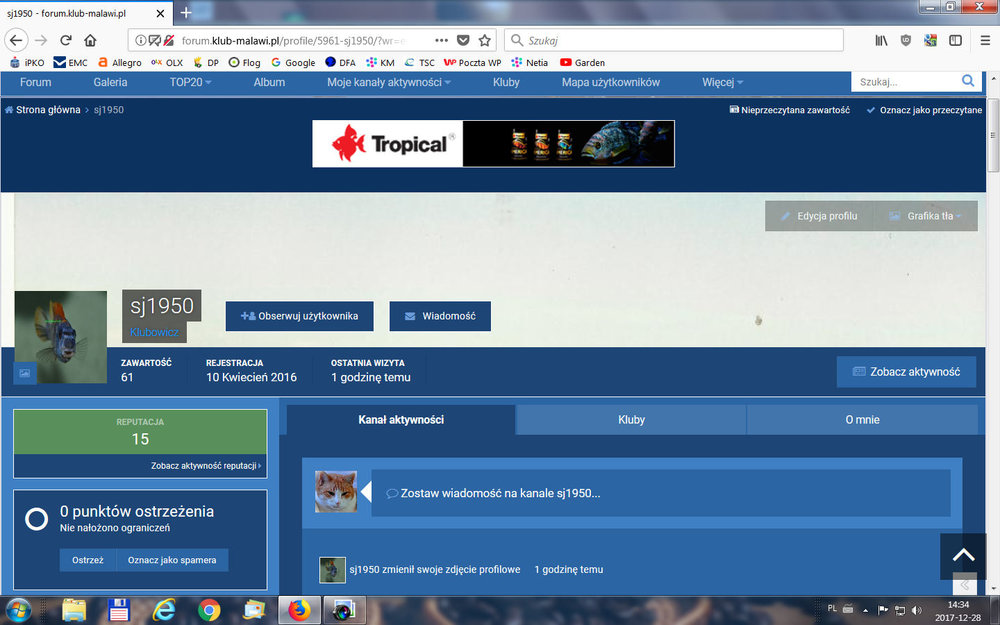Click Oznacz jako przeczytane link
The image size is (1000, 625).
(924, 110)
